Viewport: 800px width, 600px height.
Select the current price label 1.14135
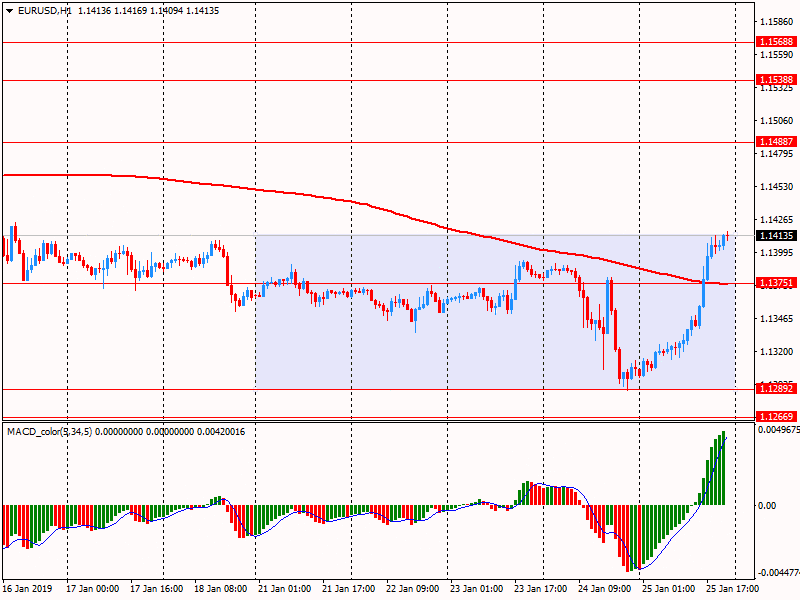(776, 236)
